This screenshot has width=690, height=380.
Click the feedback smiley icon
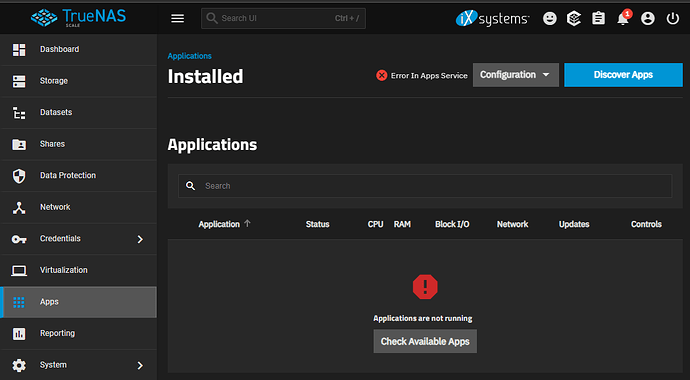pyautogui.click(x=549, y=18)
